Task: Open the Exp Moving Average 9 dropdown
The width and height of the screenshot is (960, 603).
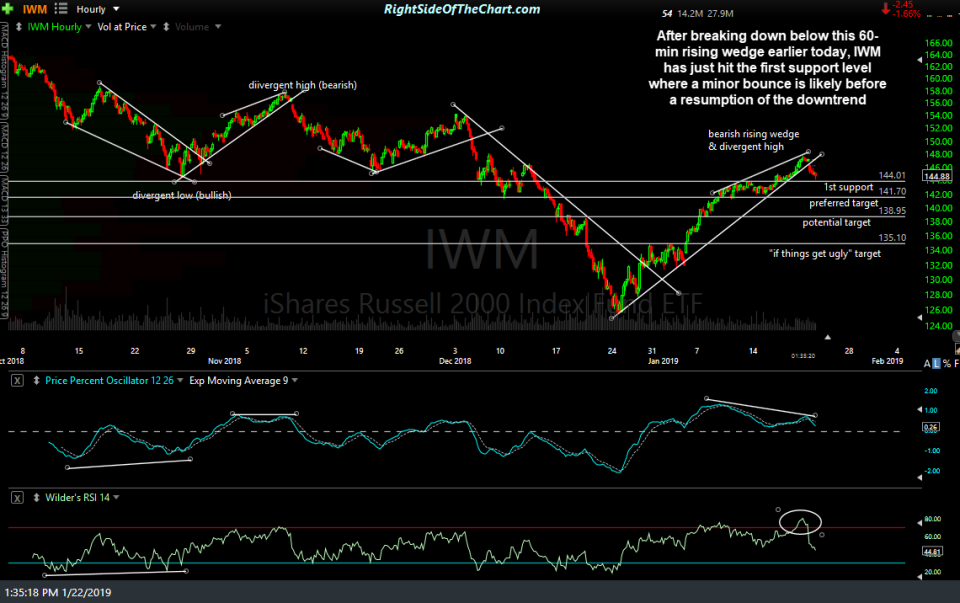Action: pos(293,381)
